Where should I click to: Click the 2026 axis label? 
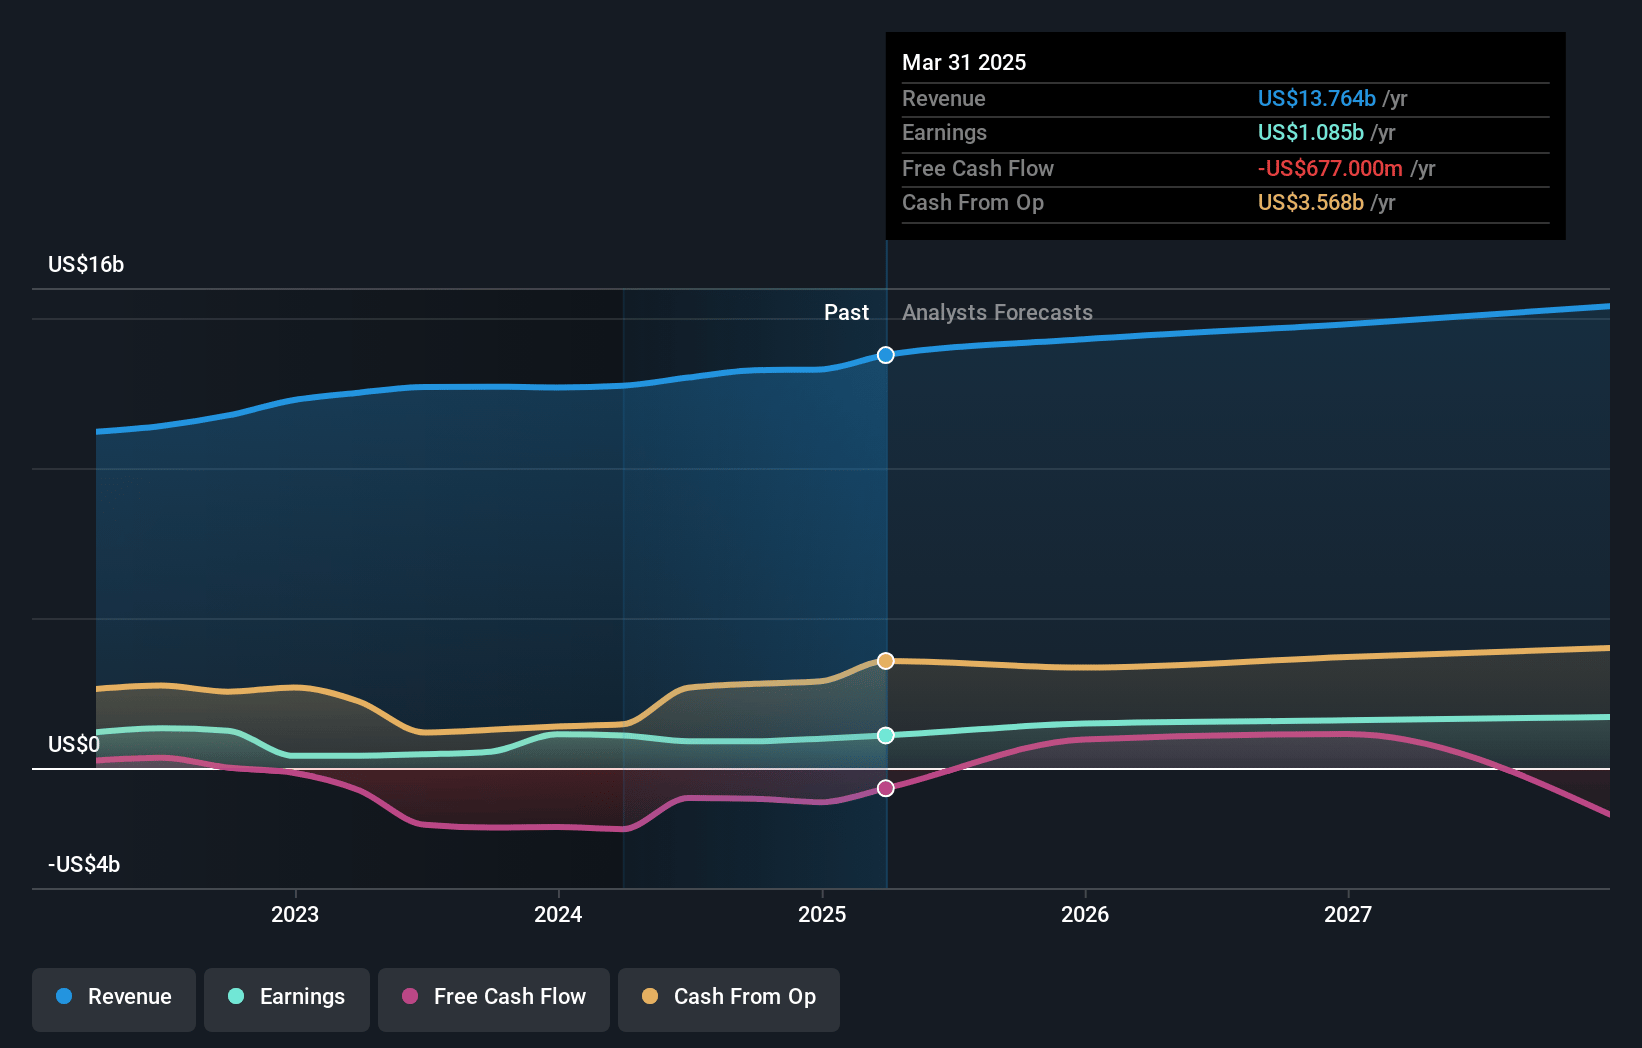tap(1085, 914)
